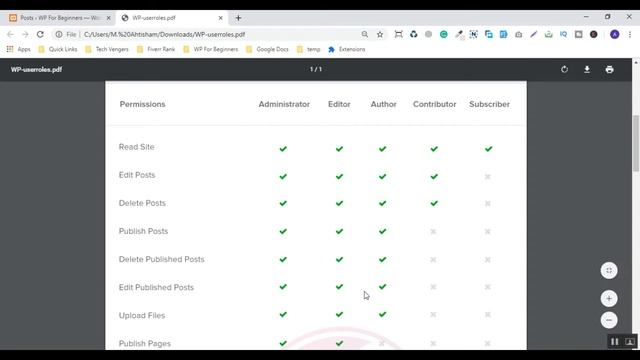Click the Administrator column header

pos(284,104)
